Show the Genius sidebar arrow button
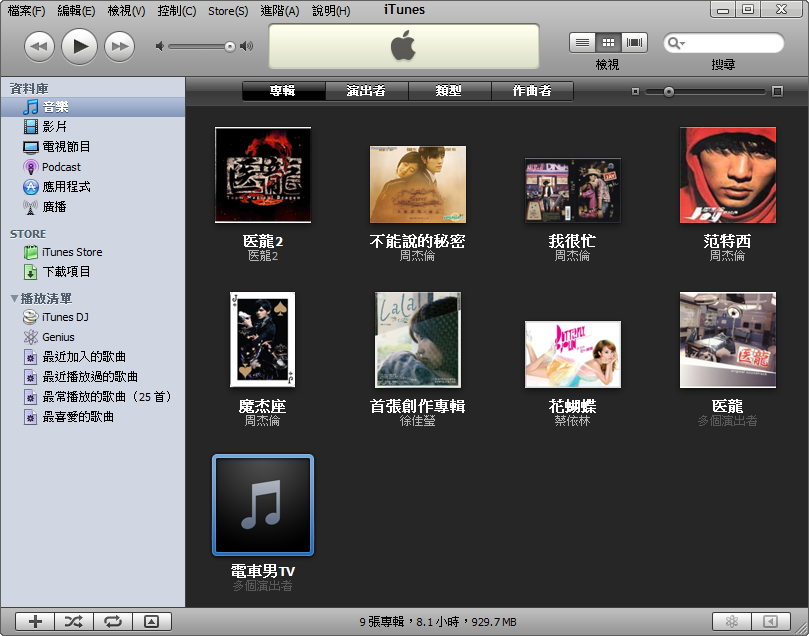Image resolution: width=809 pixels, height=636 pixels. (771, 622)
